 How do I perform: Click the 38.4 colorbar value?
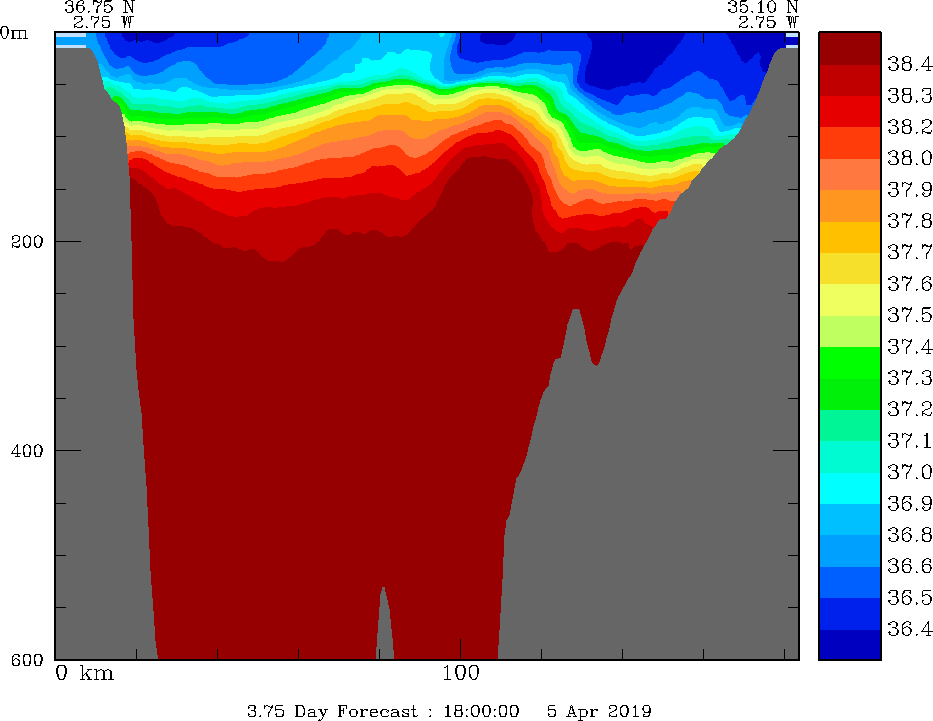(x=909, y=64)
